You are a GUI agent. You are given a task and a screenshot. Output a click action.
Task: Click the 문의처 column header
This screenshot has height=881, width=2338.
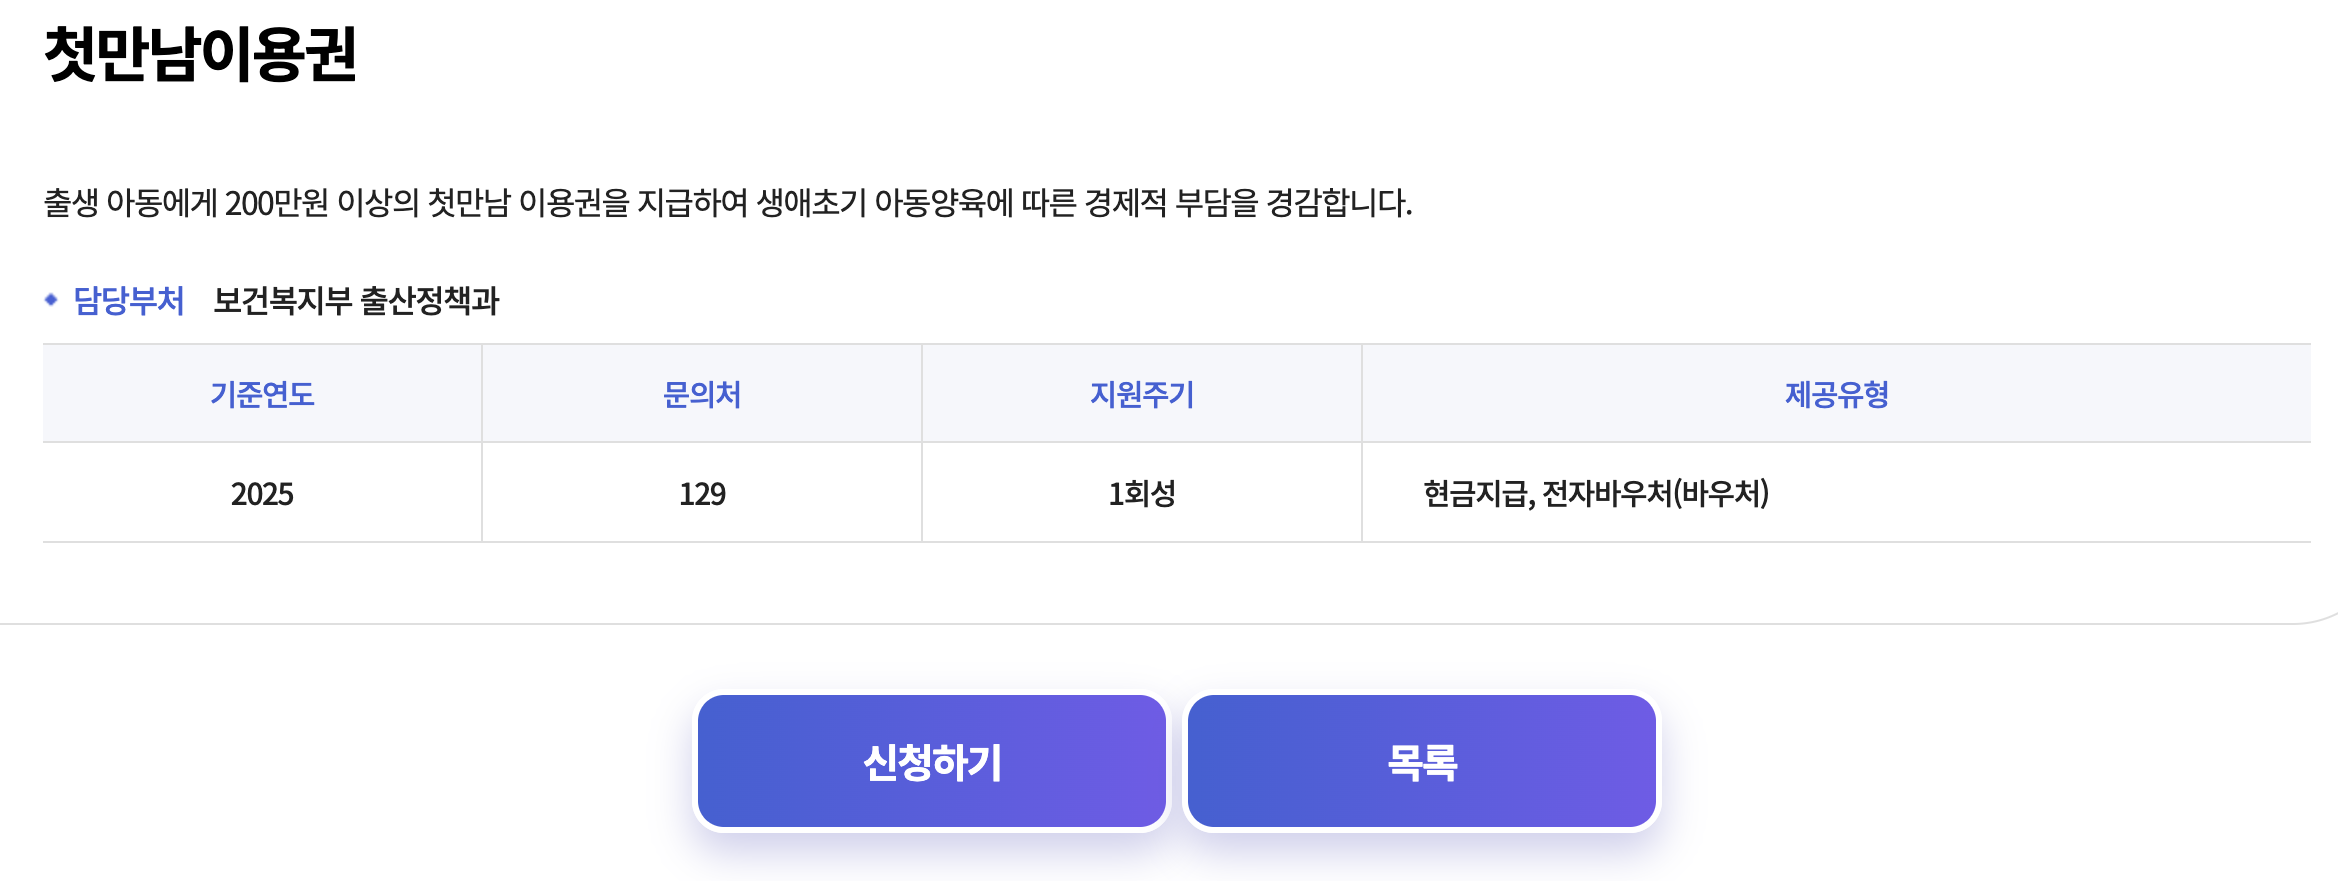(x=702, y=394)
